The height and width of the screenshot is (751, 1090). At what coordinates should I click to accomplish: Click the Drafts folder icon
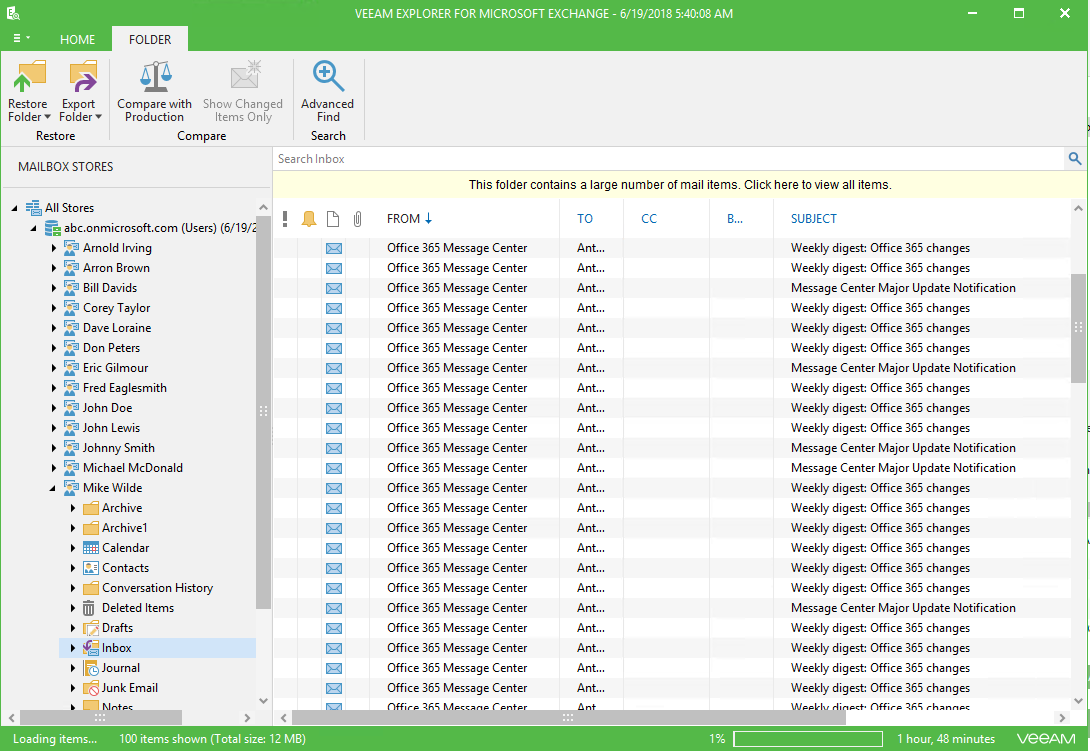tap(90, 628)
